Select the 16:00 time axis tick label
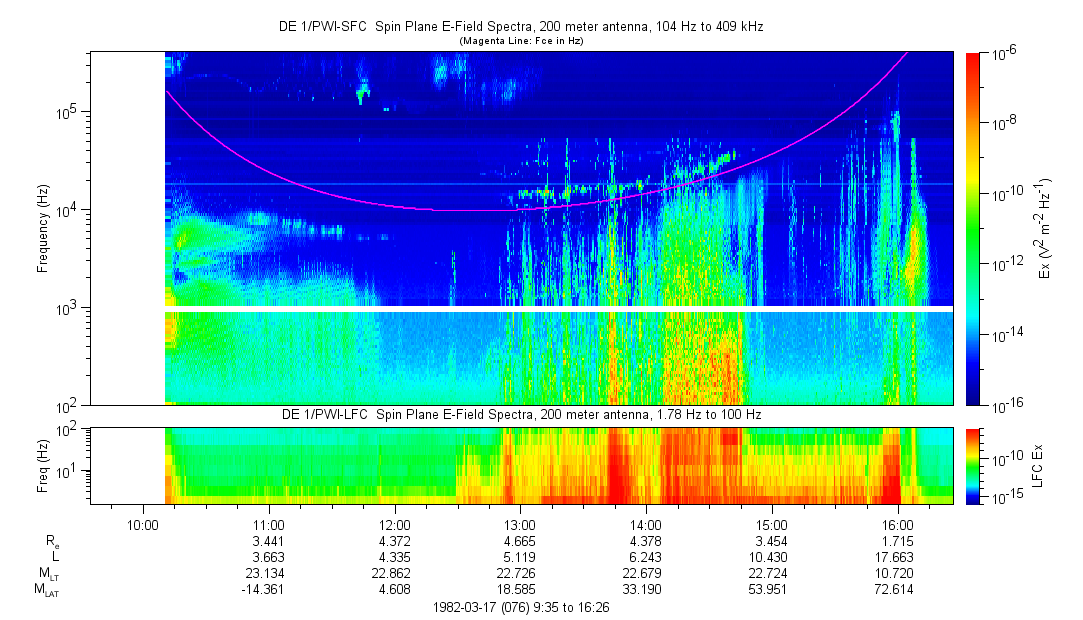The image size is (1083, 620). click(898, 523)
